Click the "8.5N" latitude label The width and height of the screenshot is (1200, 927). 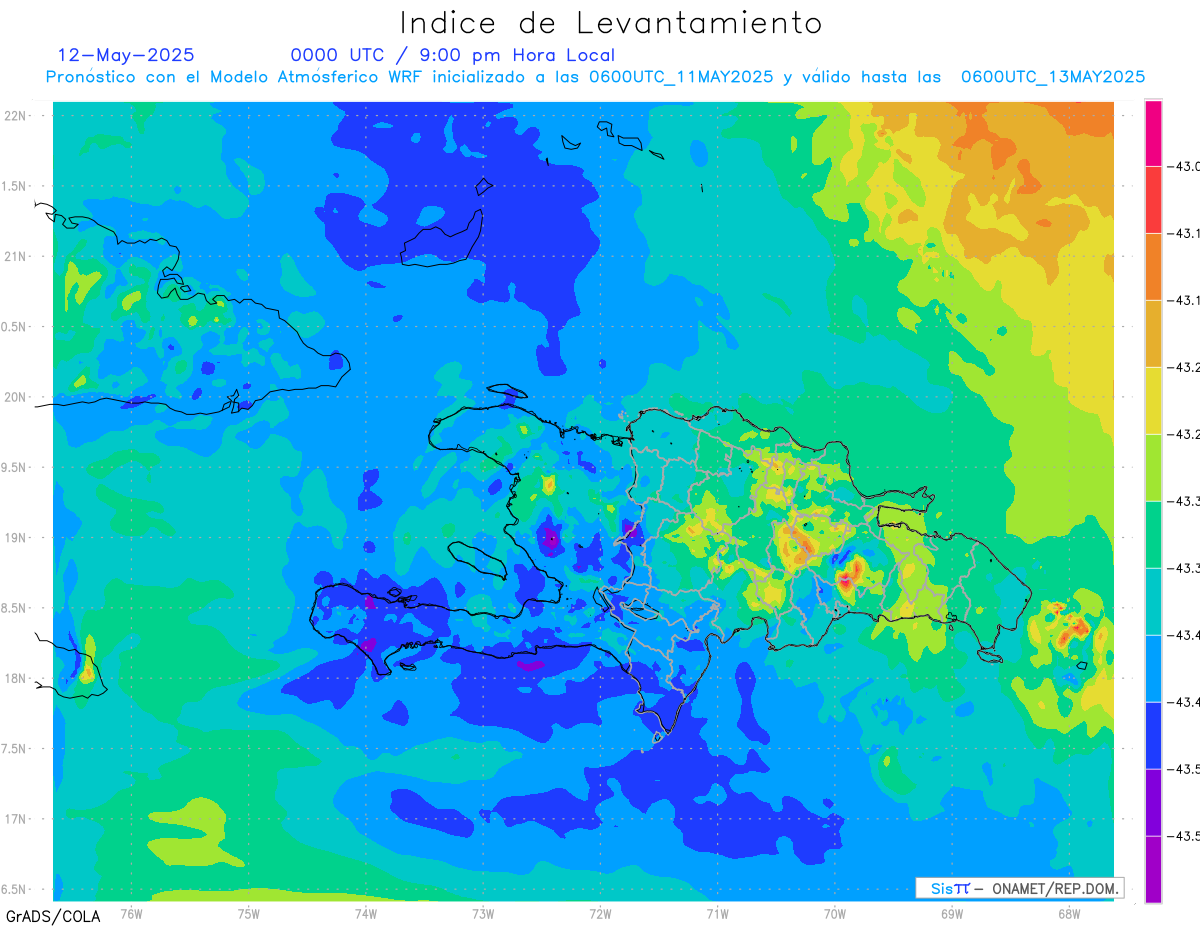(x=14, y=608)
